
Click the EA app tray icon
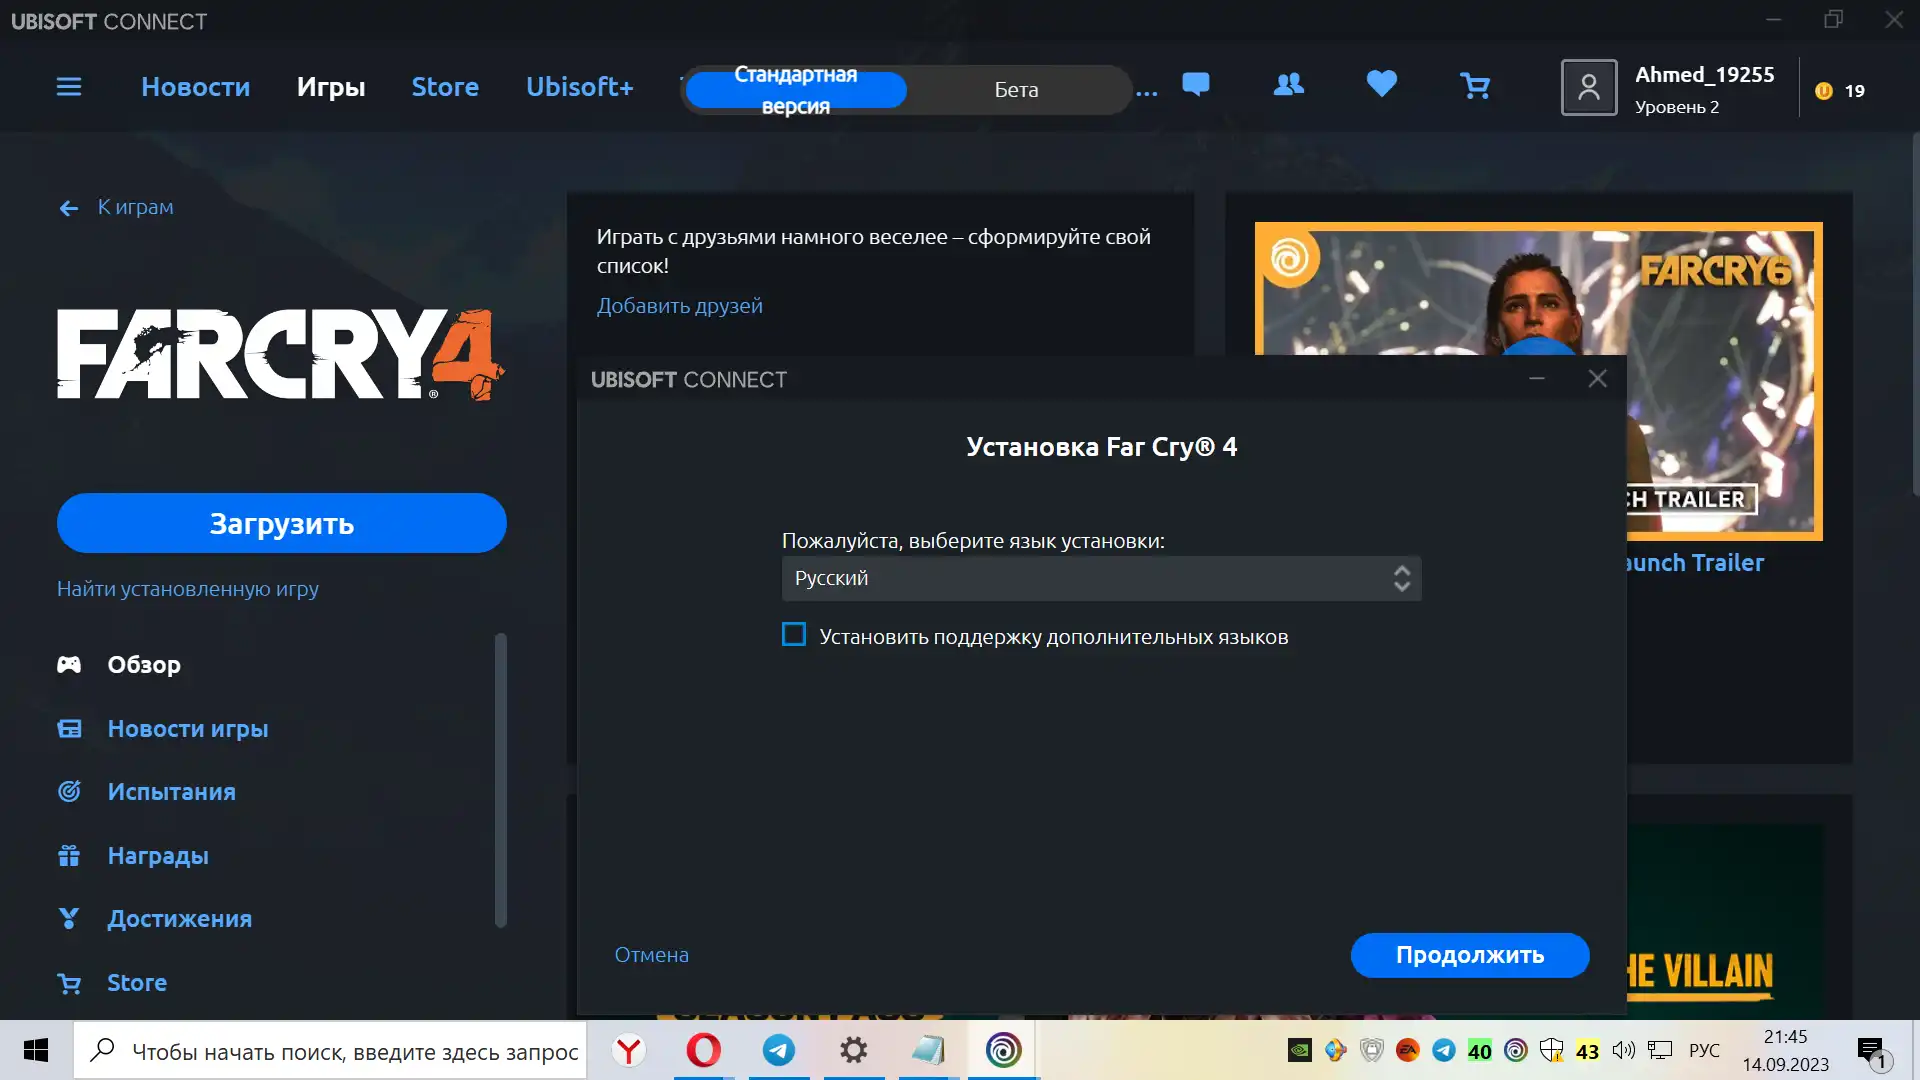tap(1408, 1050)
